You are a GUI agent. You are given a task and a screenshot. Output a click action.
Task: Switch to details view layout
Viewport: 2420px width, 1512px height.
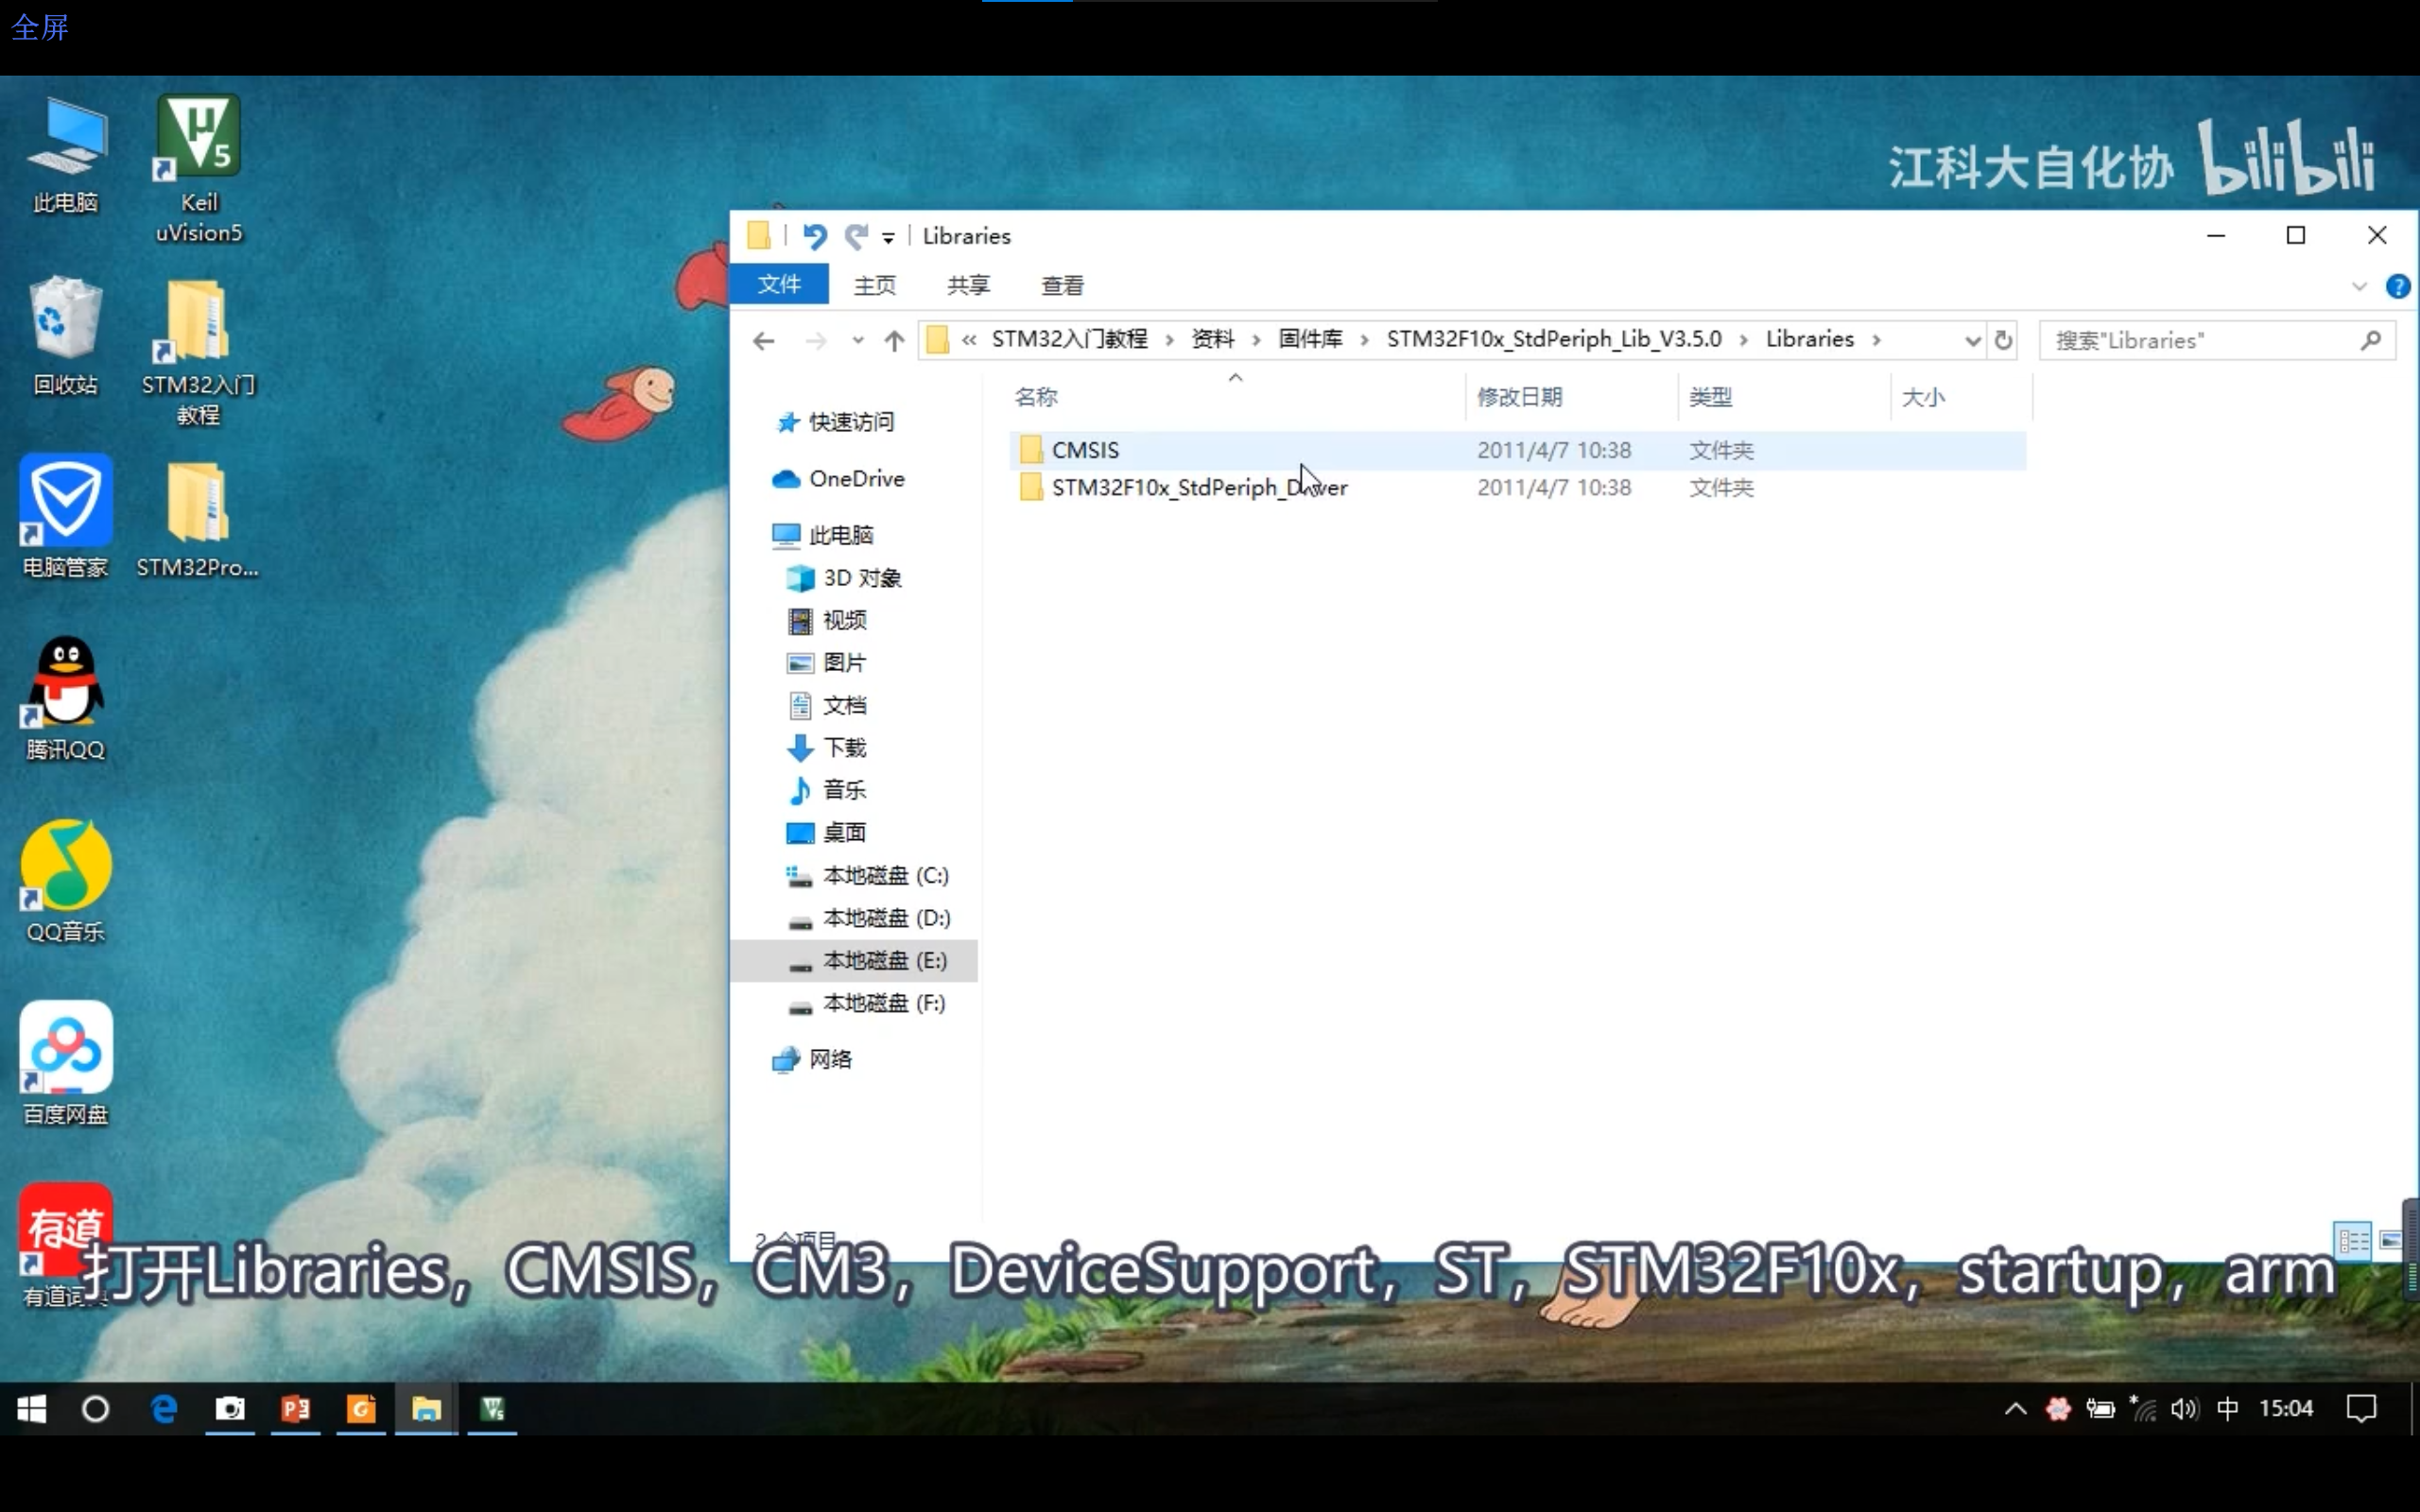pyautogui.click(x=2352, y=1241)
